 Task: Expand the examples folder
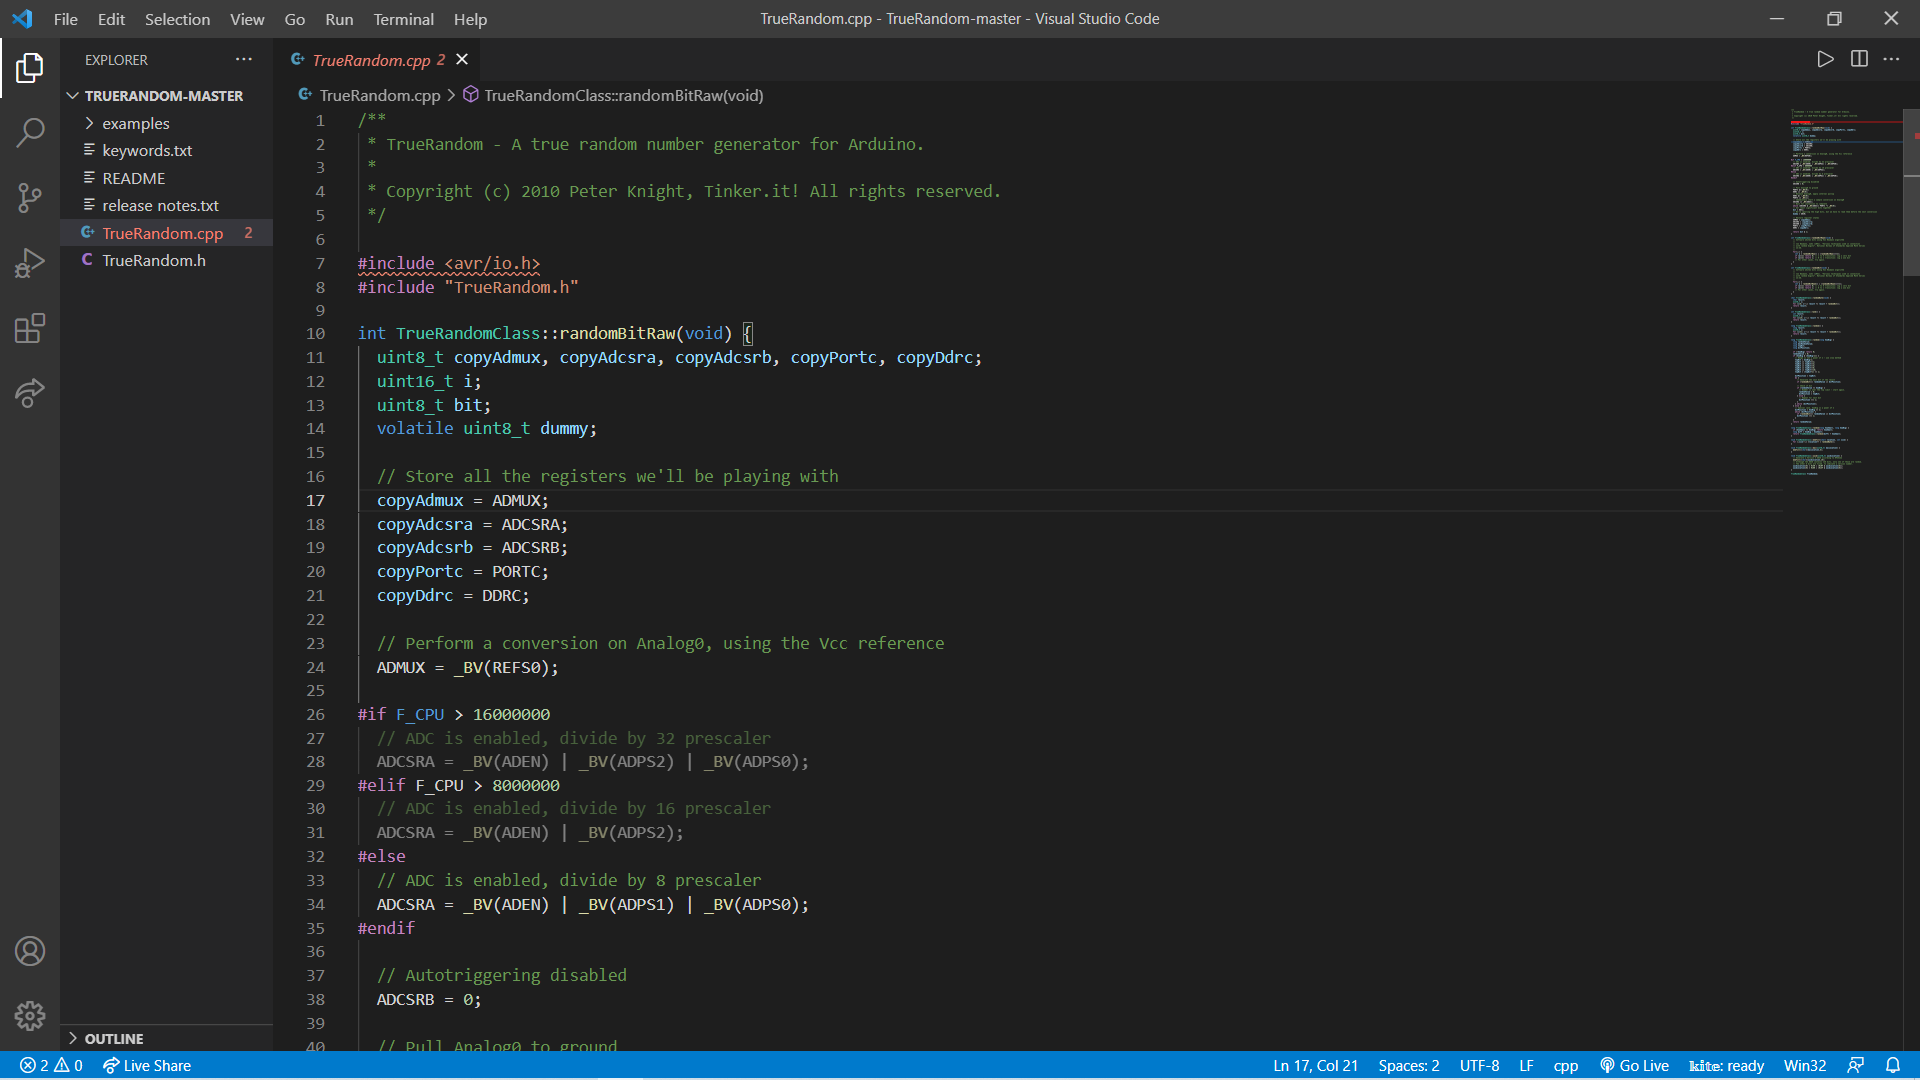(x=136, y=123)
